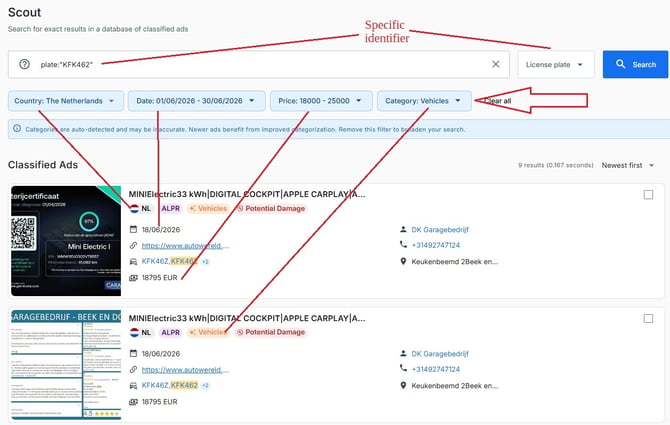
Task: Open the second ad's garagebedrijf thumbnail
Action: (66, 365)
